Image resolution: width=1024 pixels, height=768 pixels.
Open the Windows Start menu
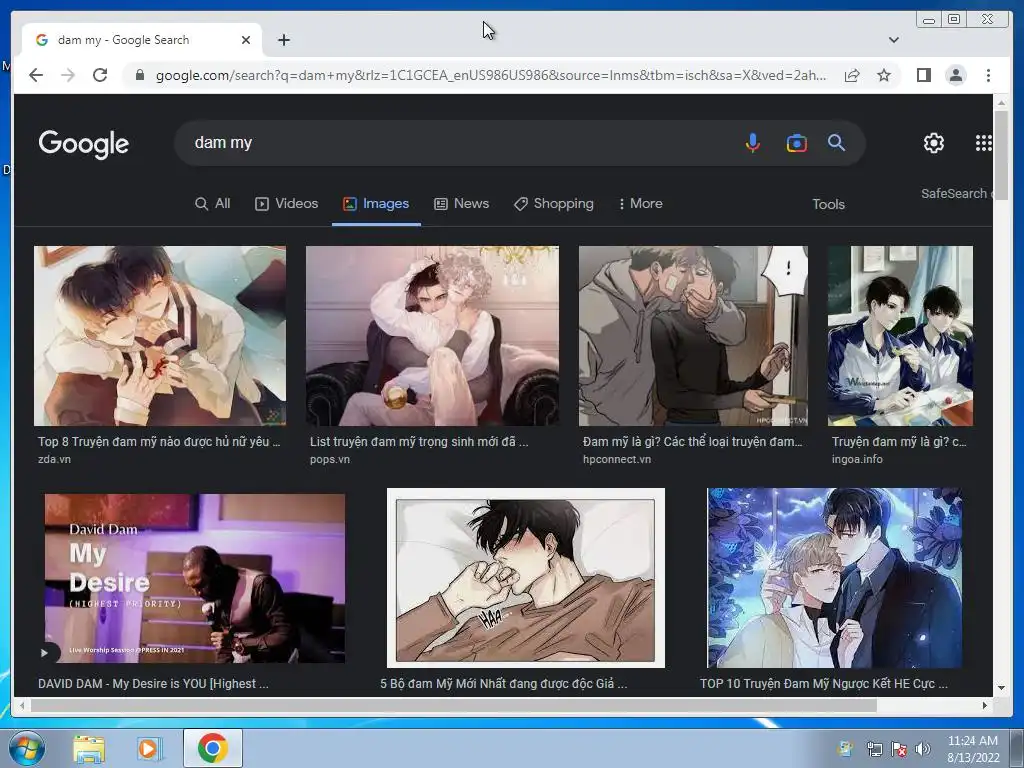26,748
